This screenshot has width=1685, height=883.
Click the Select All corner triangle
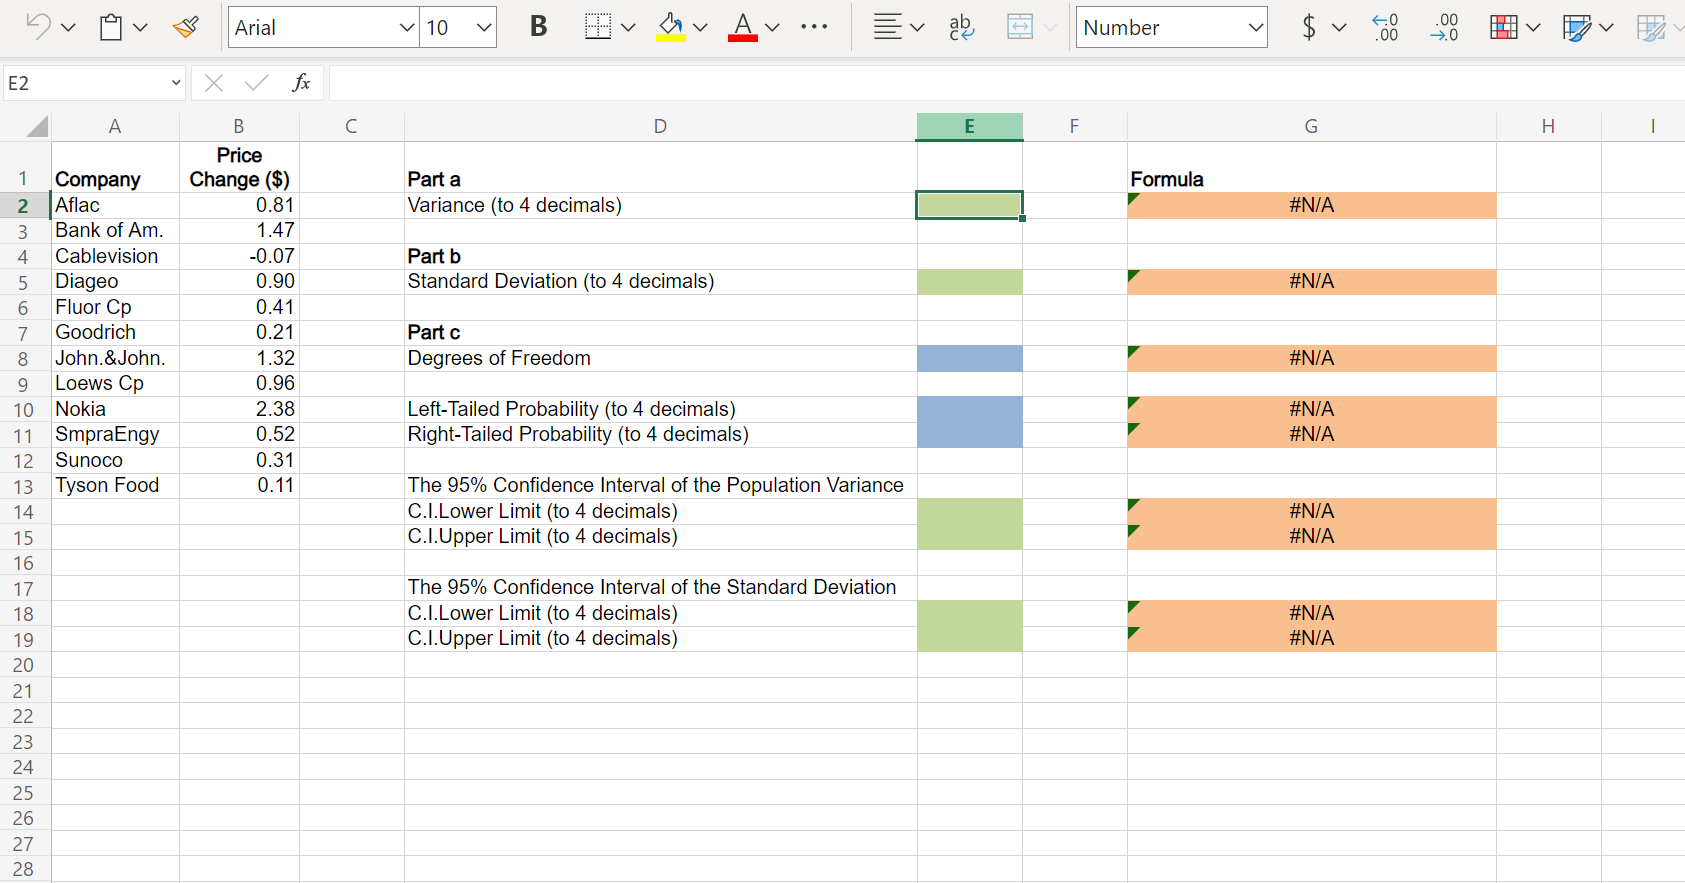(37, 126)
